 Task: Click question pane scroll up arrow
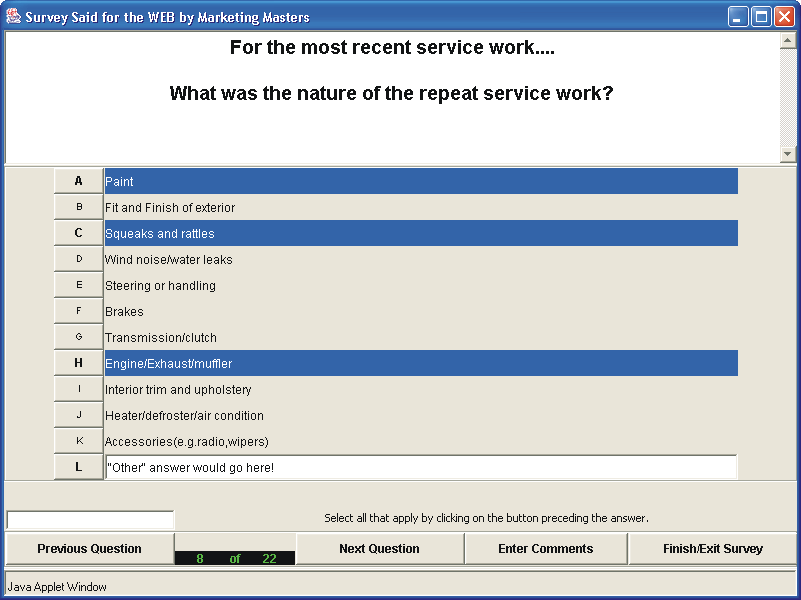(788, 40)
